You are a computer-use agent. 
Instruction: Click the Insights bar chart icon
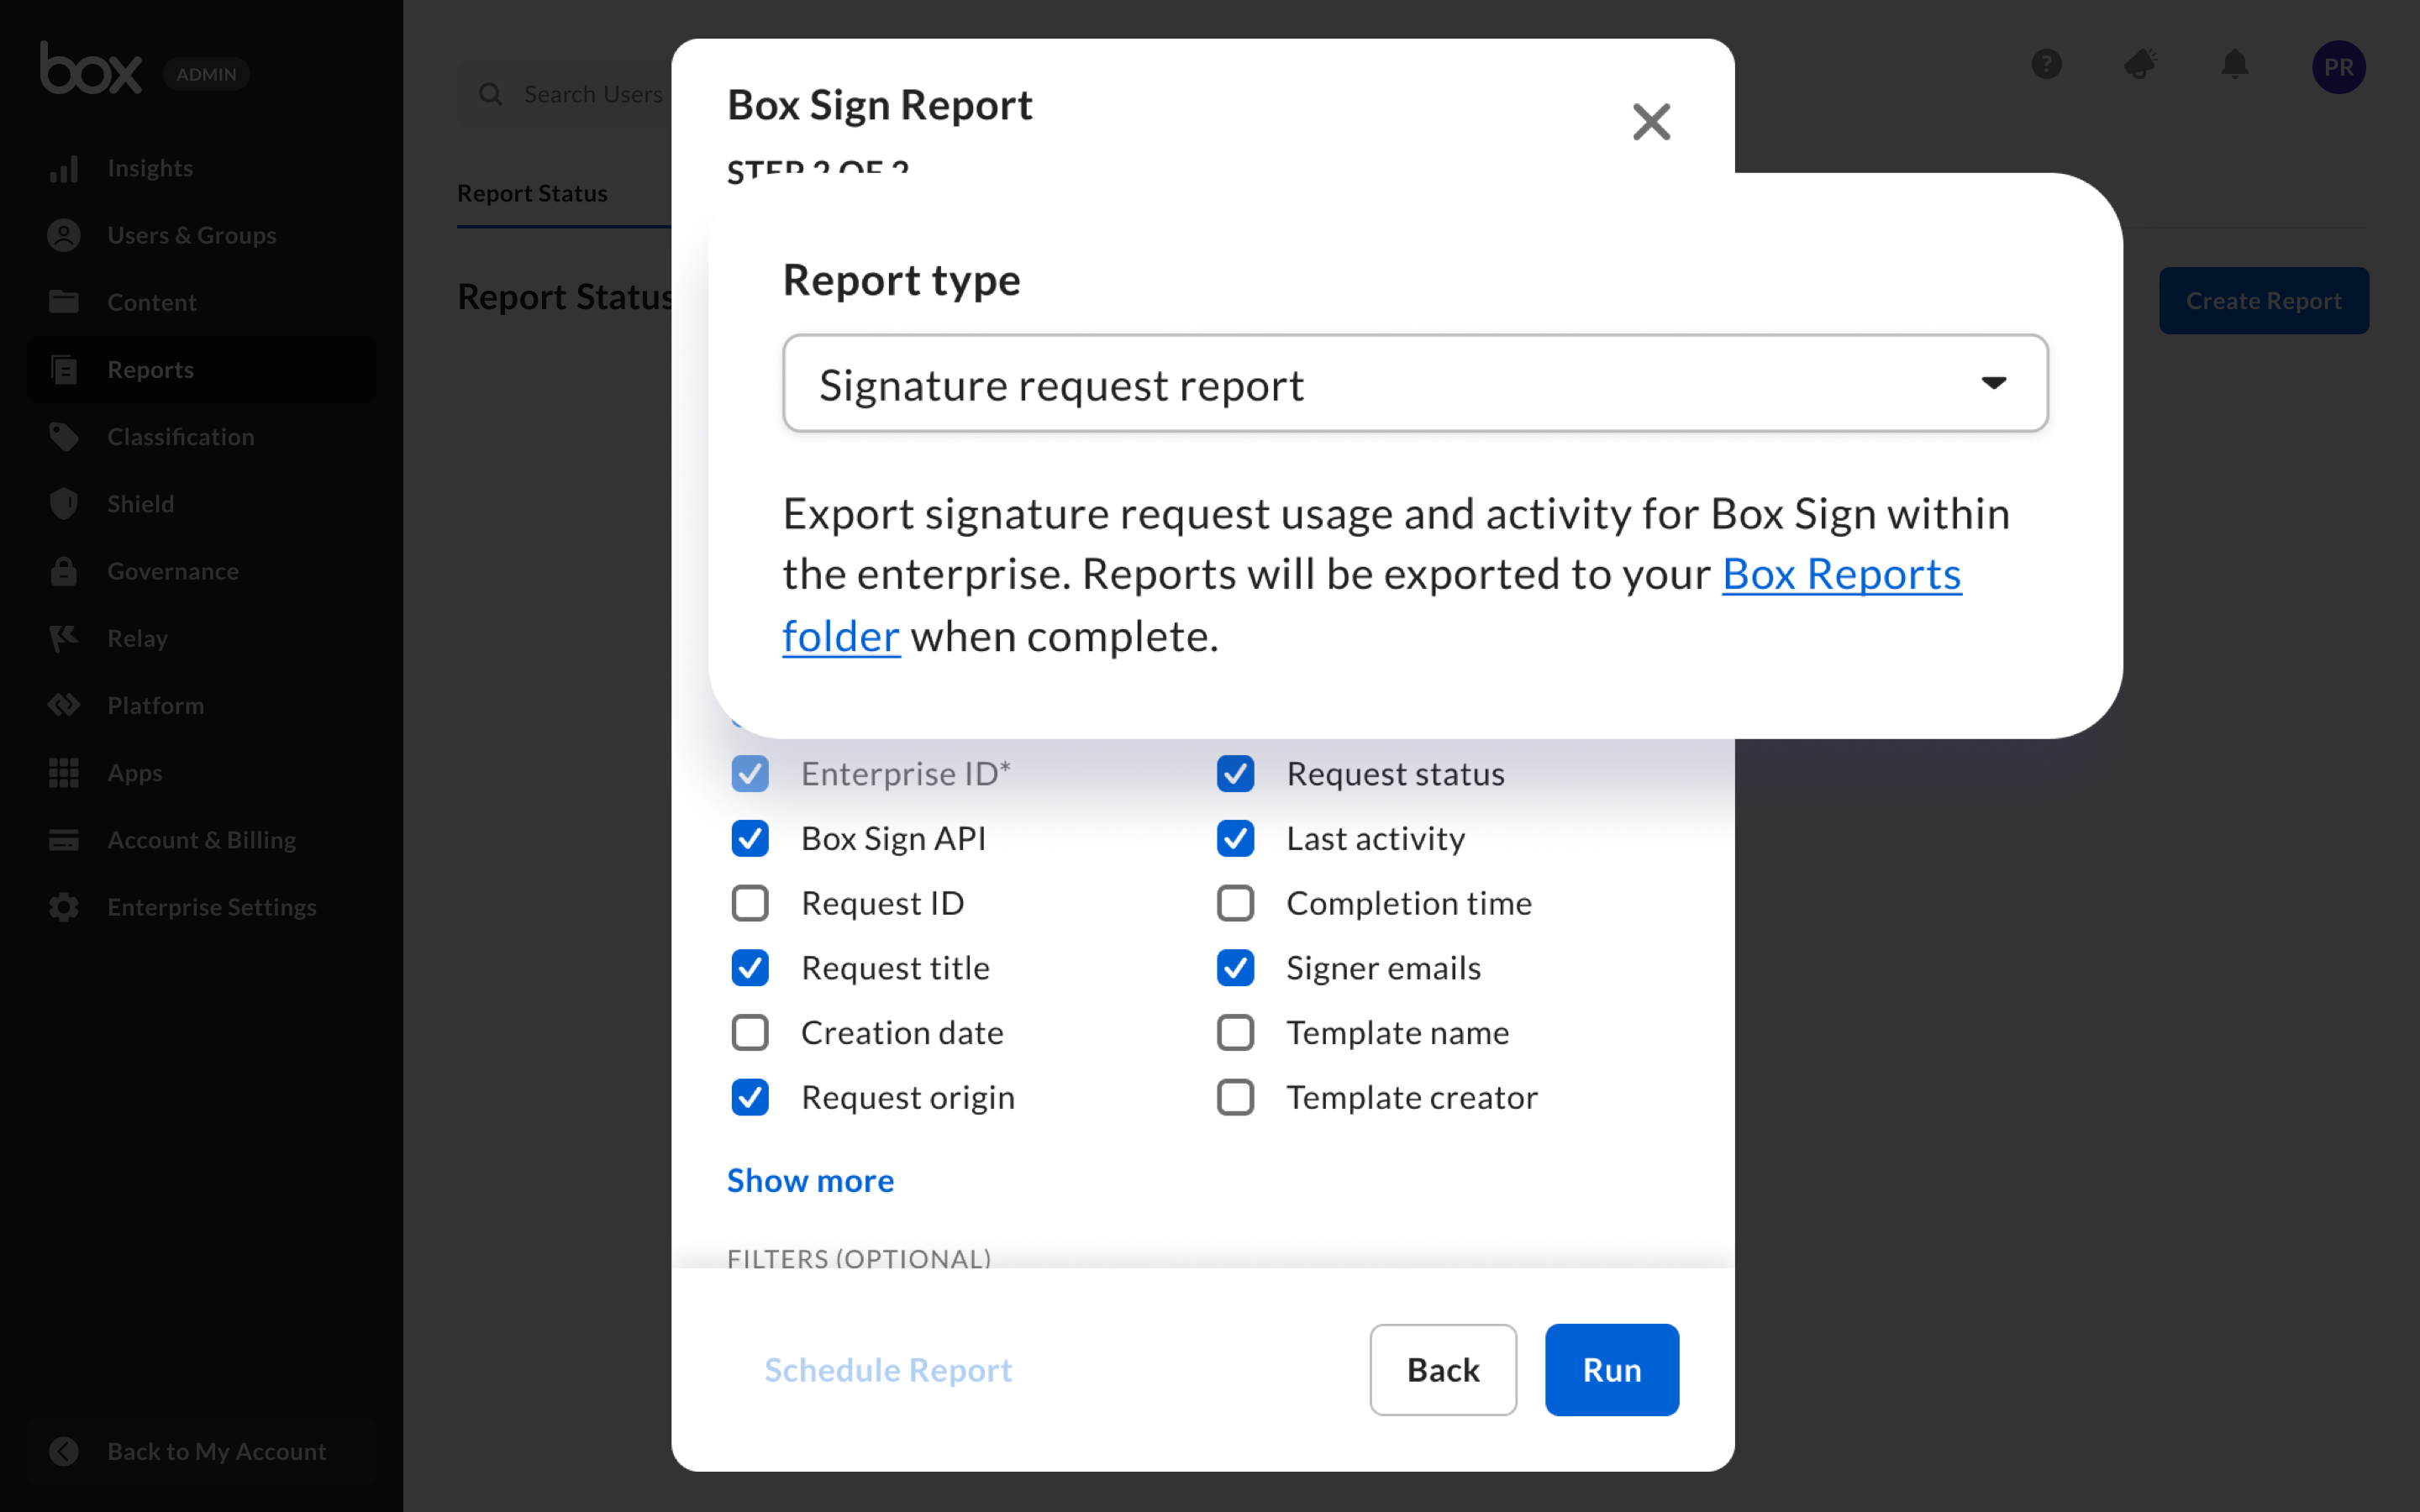tap(64, 168)
